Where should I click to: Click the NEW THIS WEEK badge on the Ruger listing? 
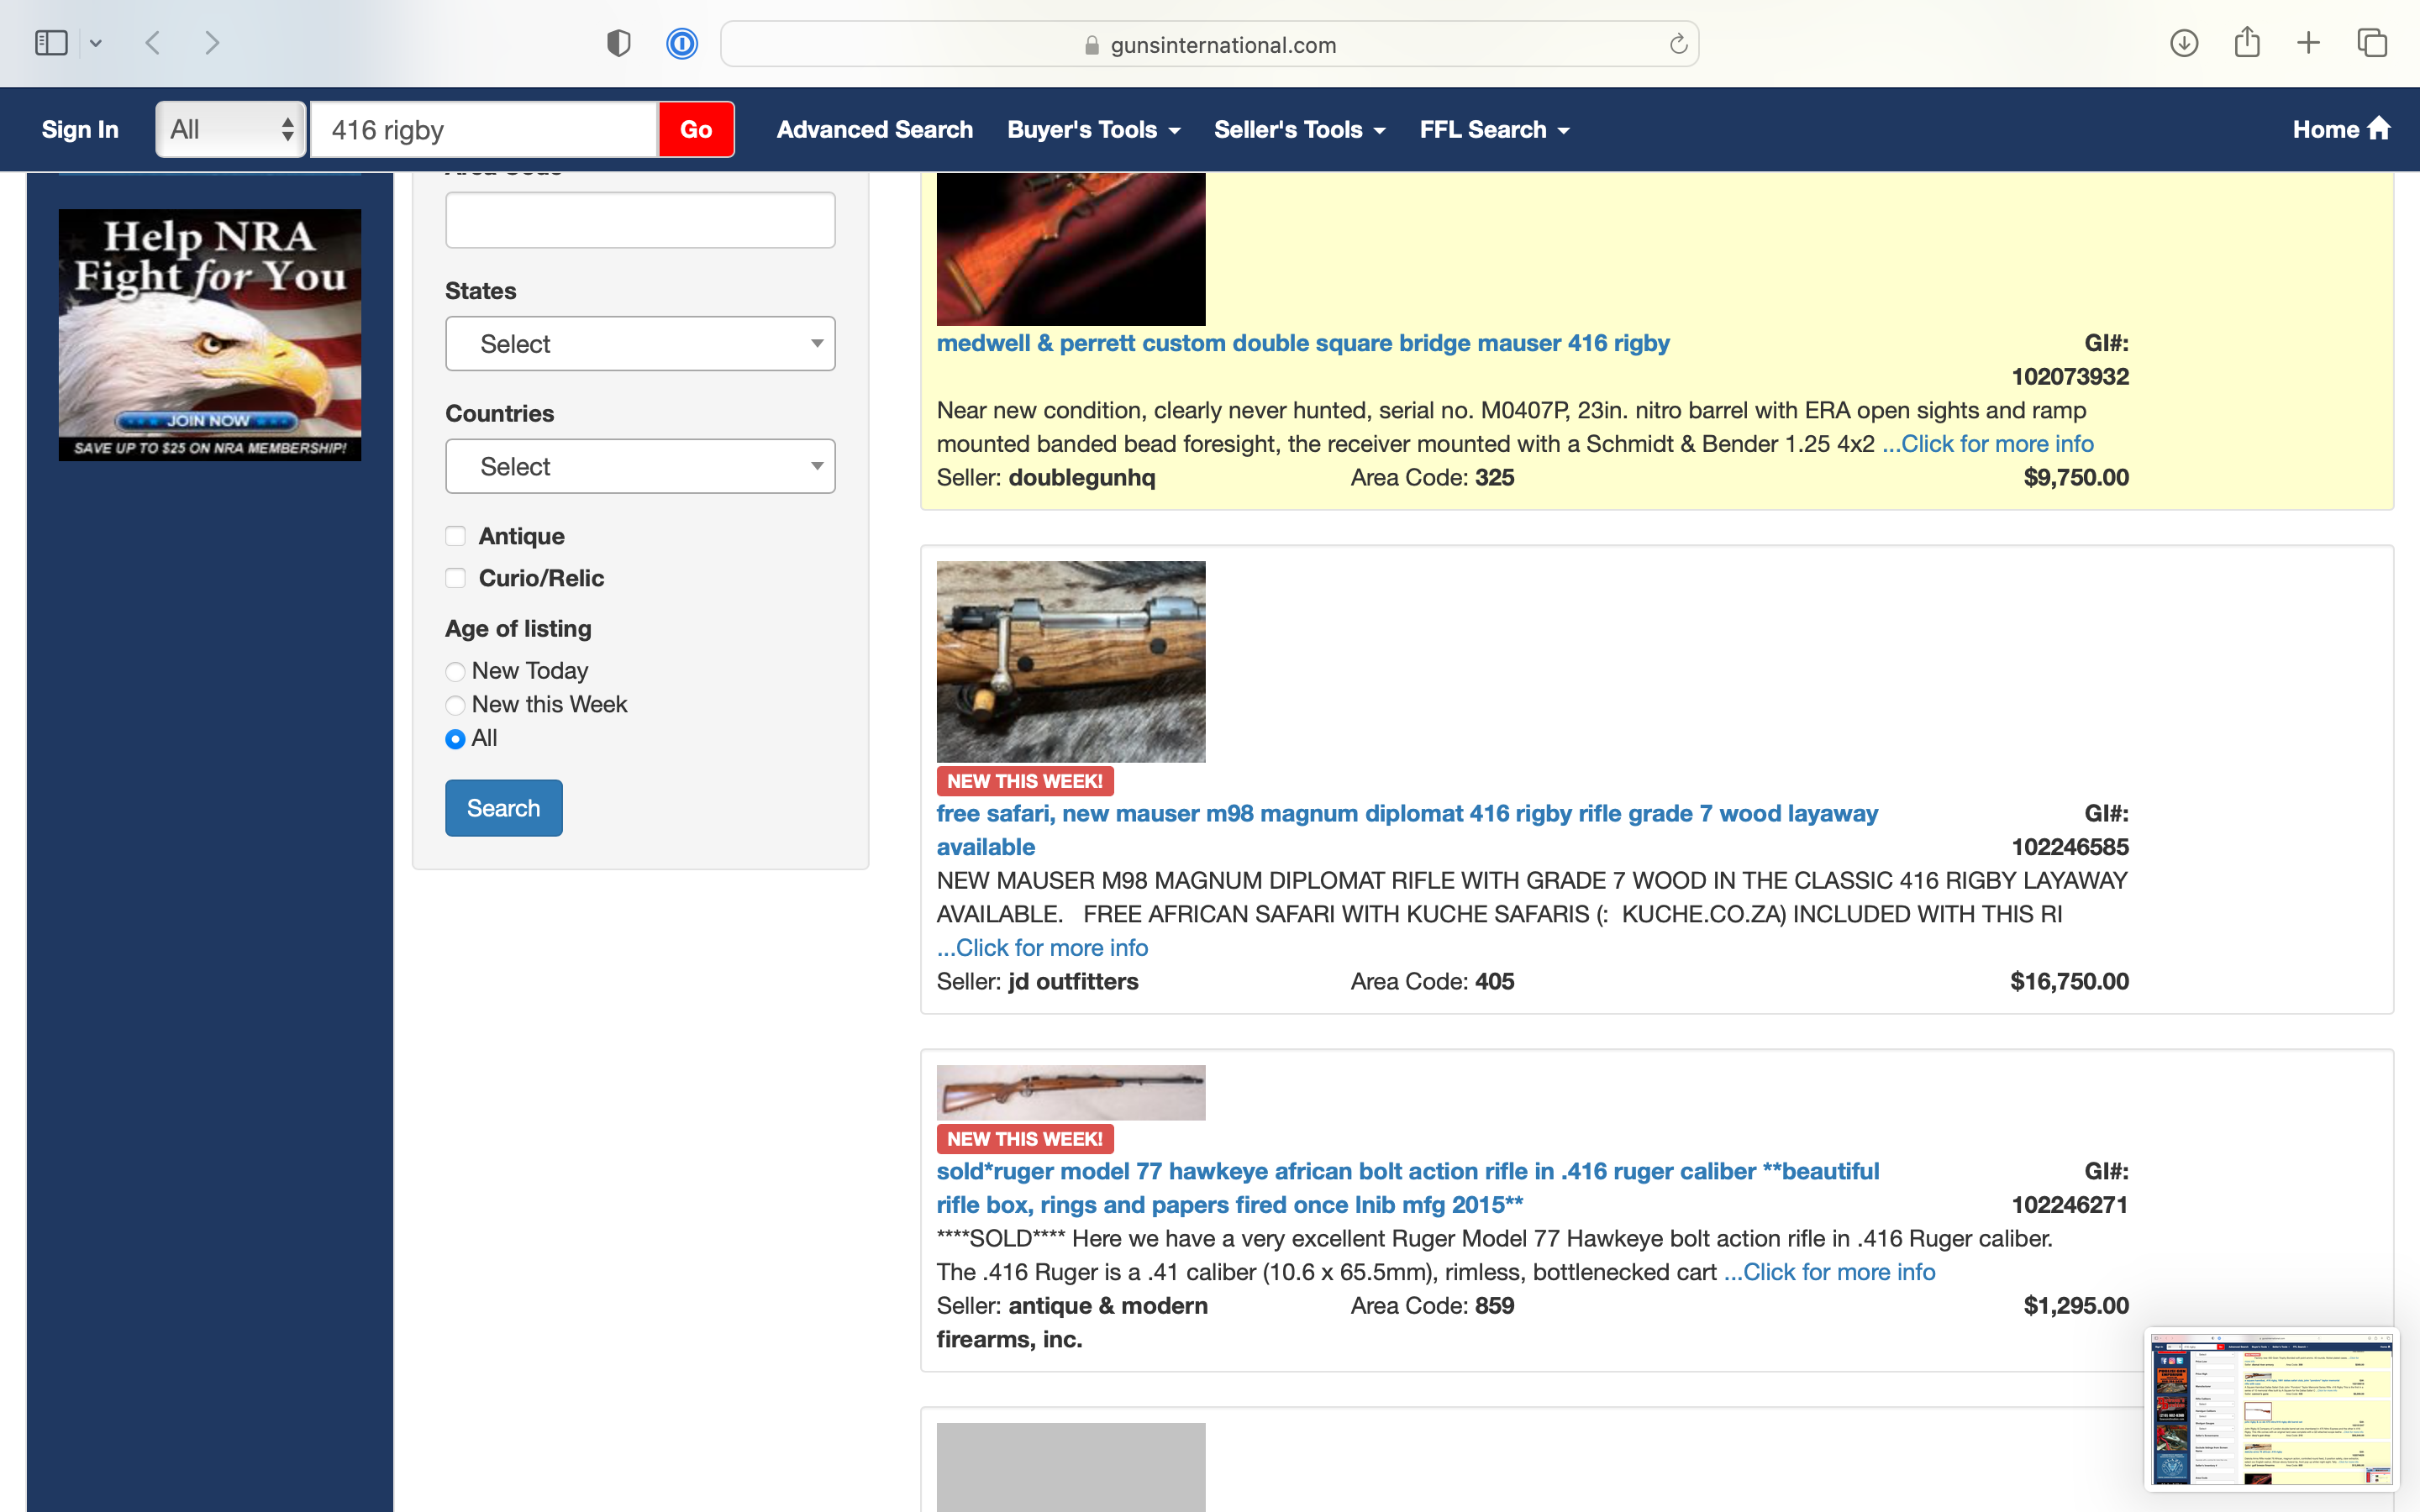(1025, 1139)
